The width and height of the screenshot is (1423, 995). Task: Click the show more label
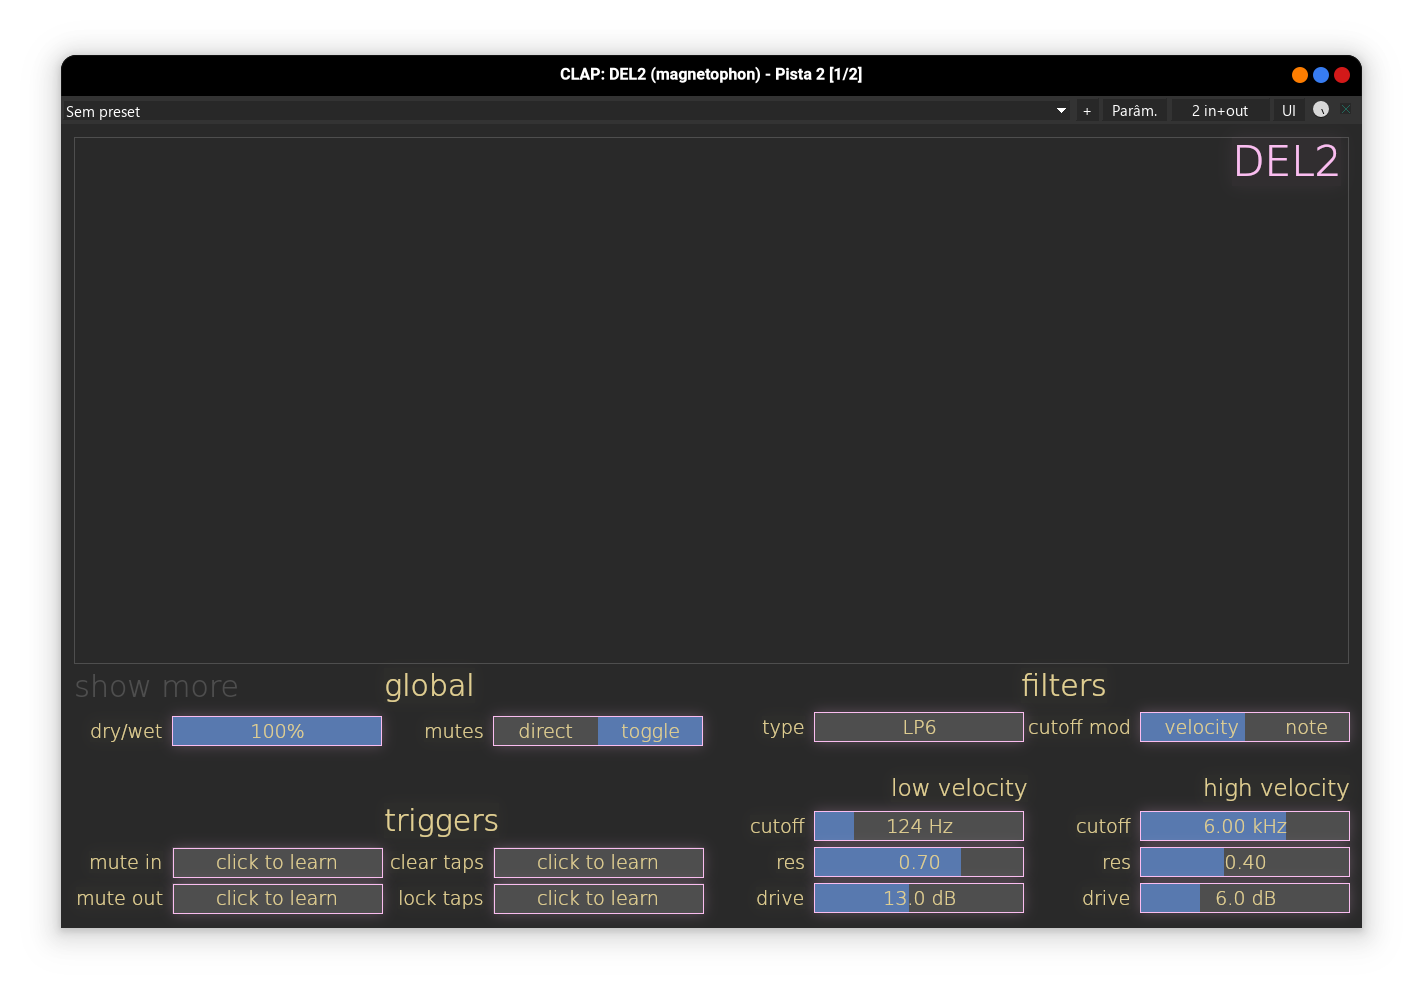point(157,687)
